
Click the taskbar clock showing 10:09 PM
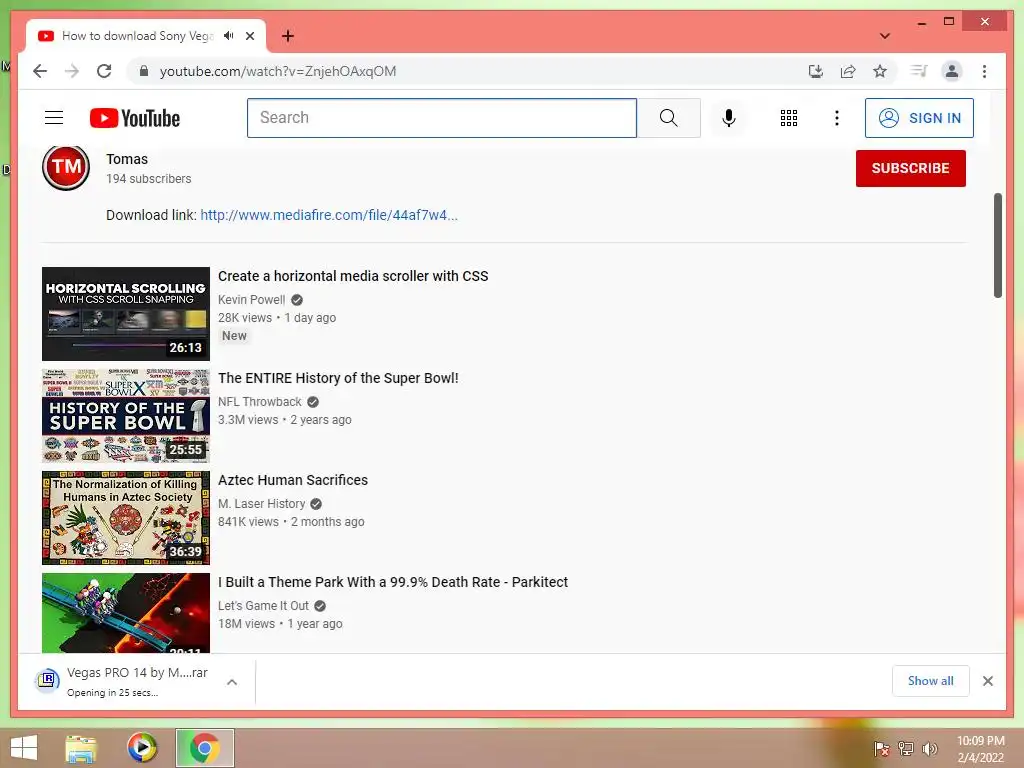click(x=981, y=749)
